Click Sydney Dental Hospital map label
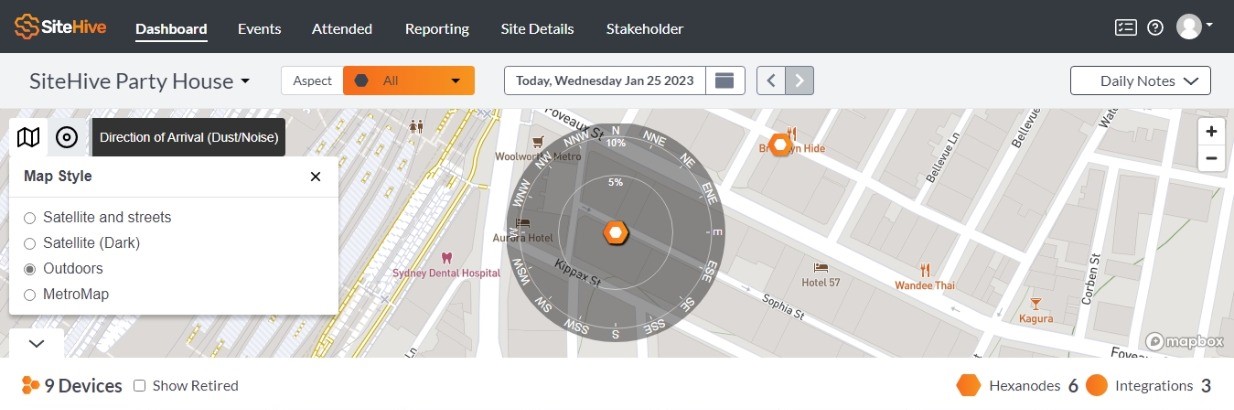This screenshot has width=1234, height=410. click(x=446, y=272)
